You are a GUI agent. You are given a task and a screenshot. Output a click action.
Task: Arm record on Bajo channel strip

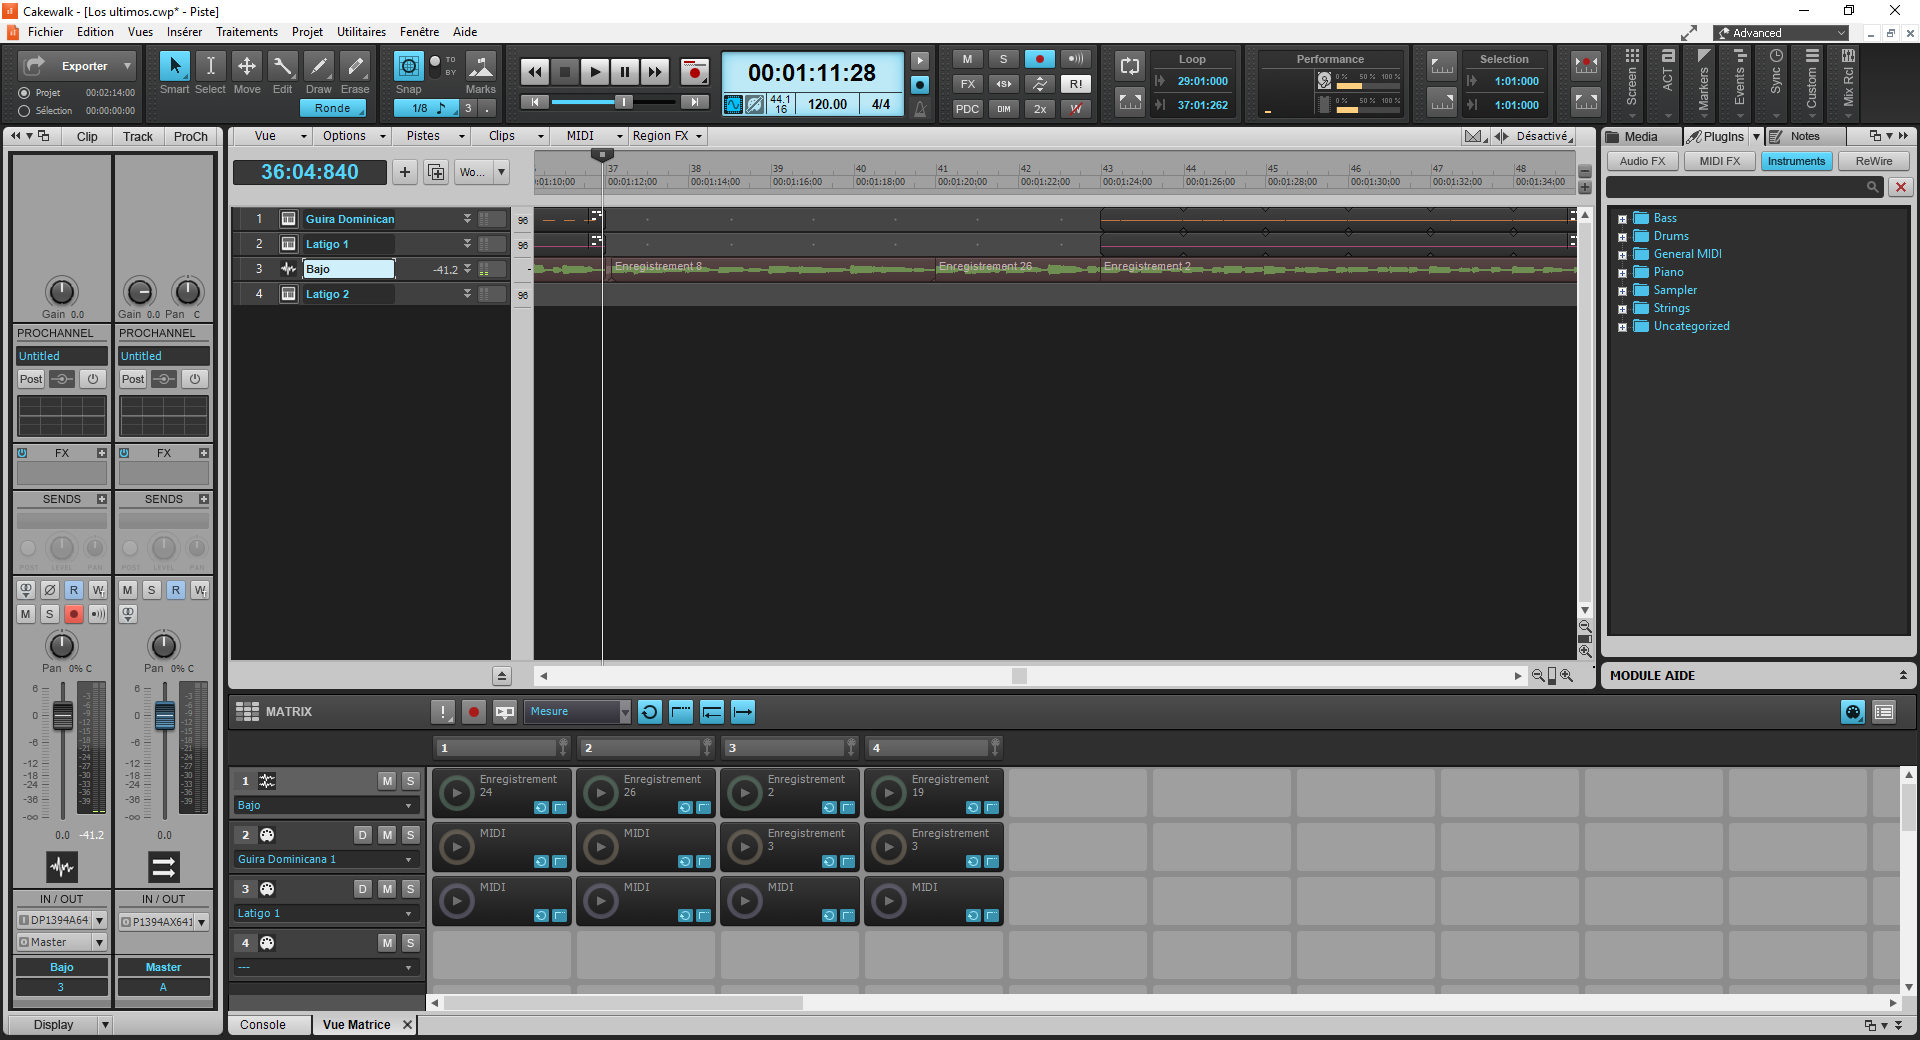click(74, 614)
